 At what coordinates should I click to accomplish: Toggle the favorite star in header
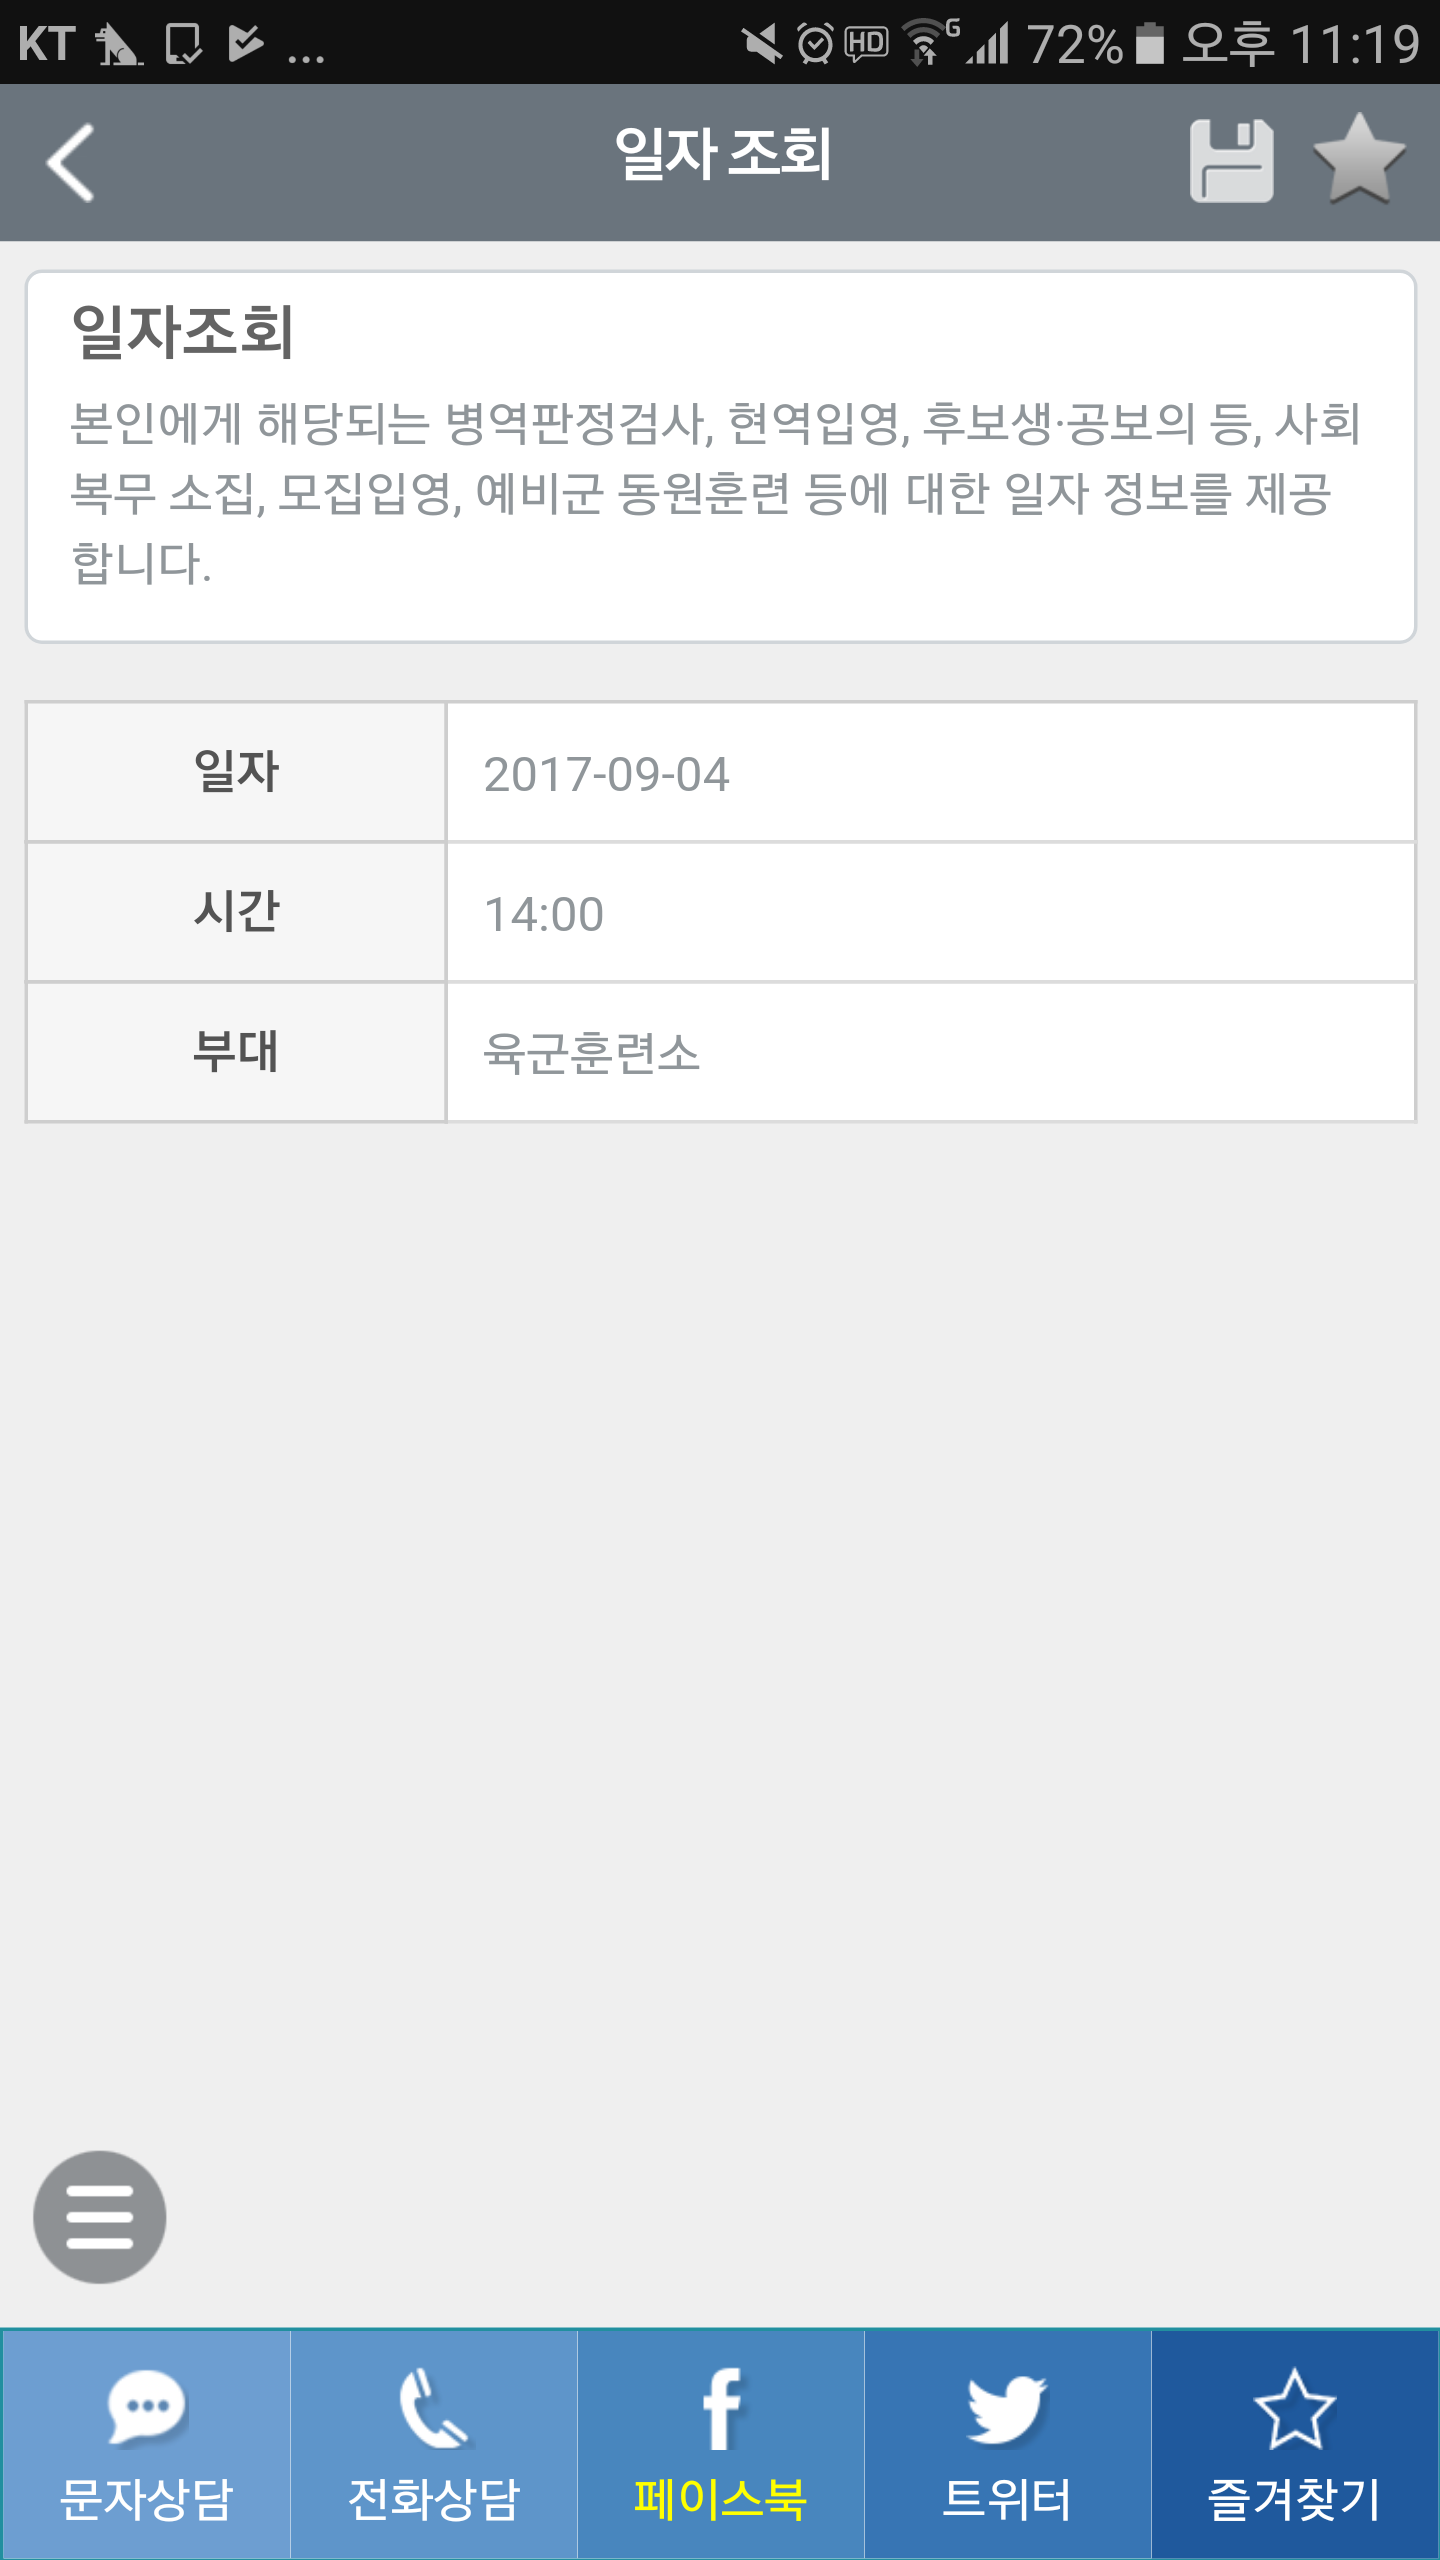(x=1359, y=160)
